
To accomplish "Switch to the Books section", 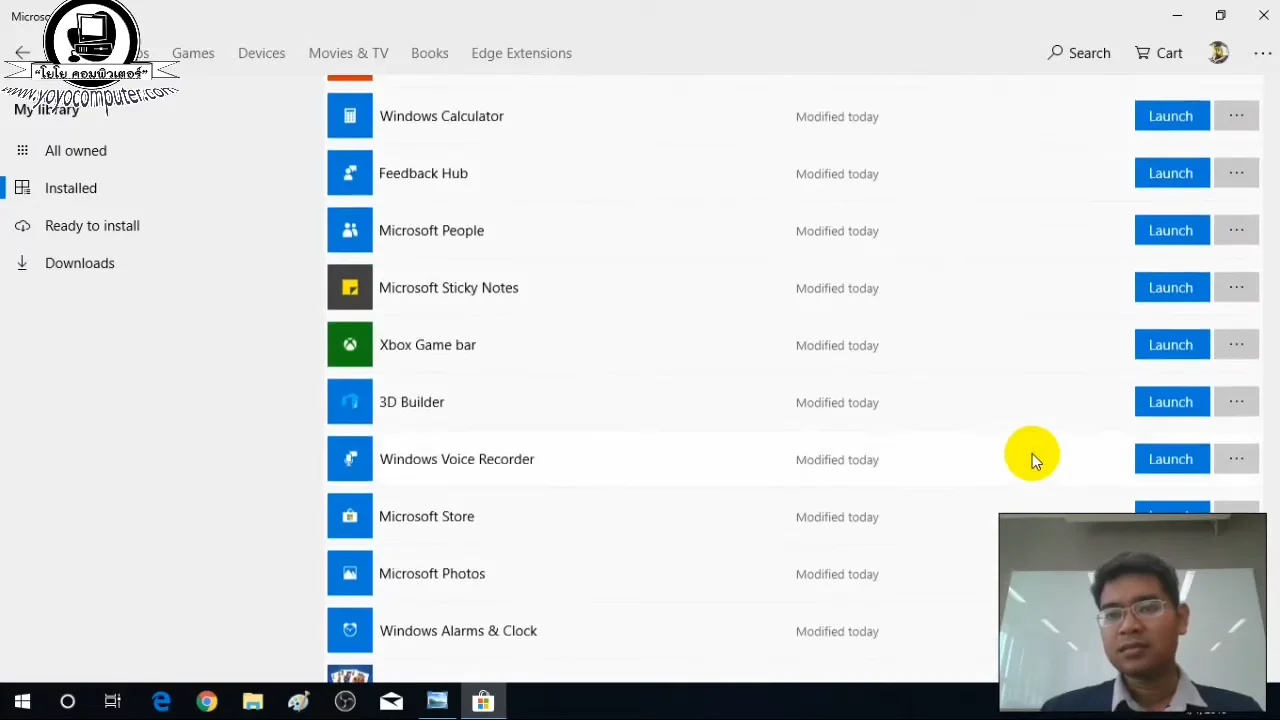I will pyautogui.click(x=429, y=53).
